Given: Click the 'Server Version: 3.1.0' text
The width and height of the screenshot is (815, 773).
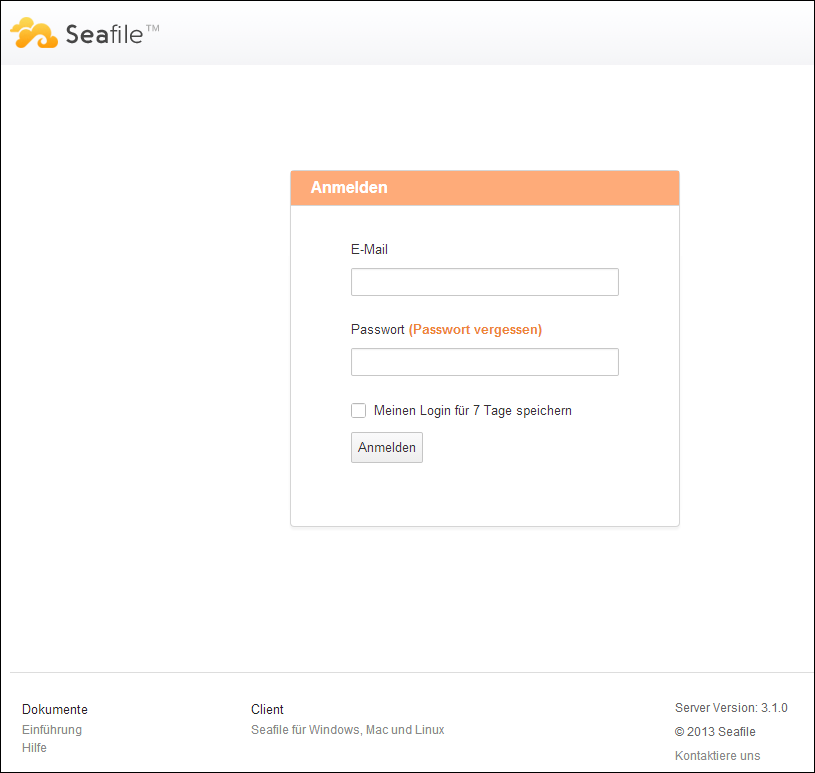Looking at the screenshot, I should click(731, 708).
